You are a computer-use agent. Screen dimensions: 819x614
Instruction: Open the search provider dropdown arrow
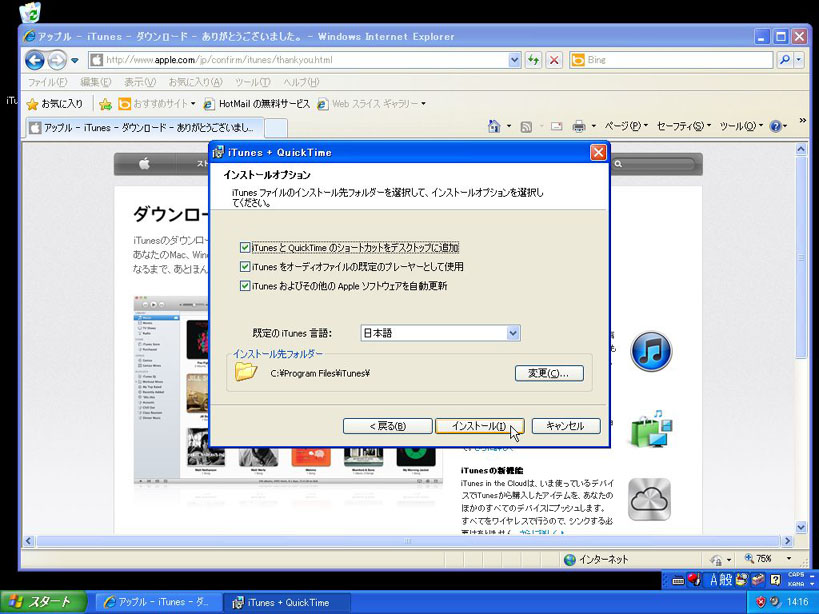(799, 60)
